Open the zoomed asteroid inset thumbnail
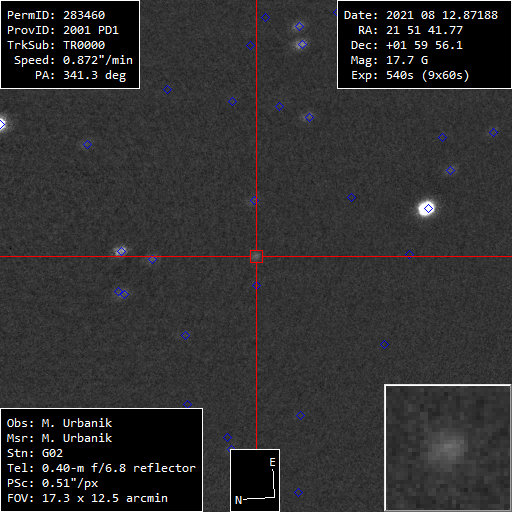This screenshot has width=512, height=512. tap(448, 448)
